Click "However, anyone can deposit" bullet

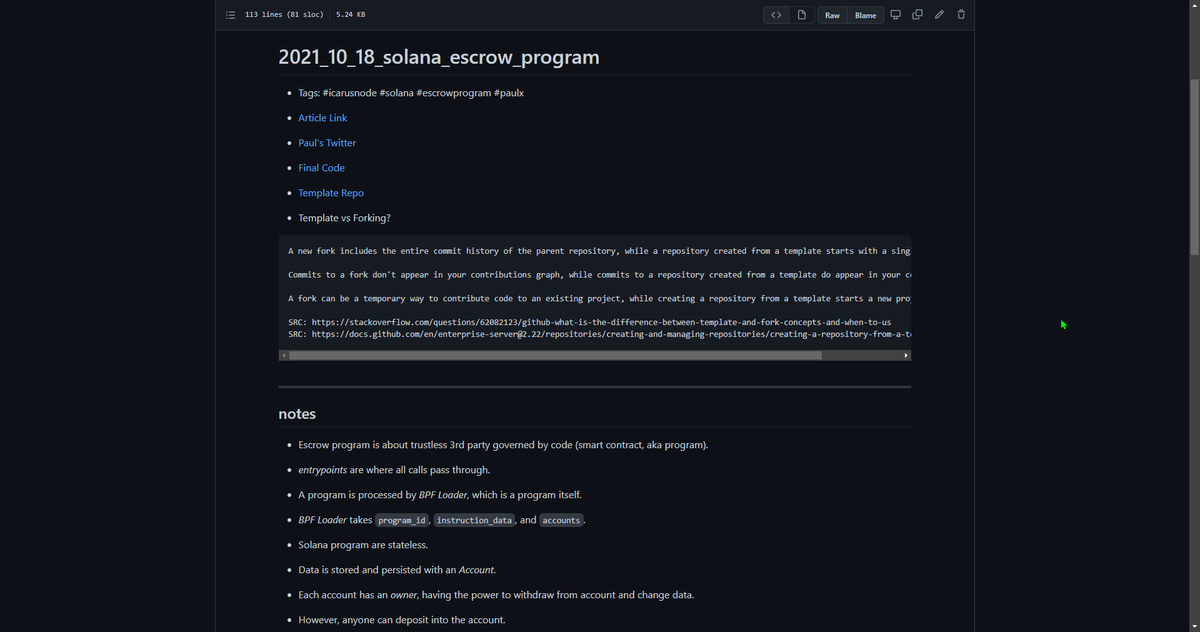[402, 620]
